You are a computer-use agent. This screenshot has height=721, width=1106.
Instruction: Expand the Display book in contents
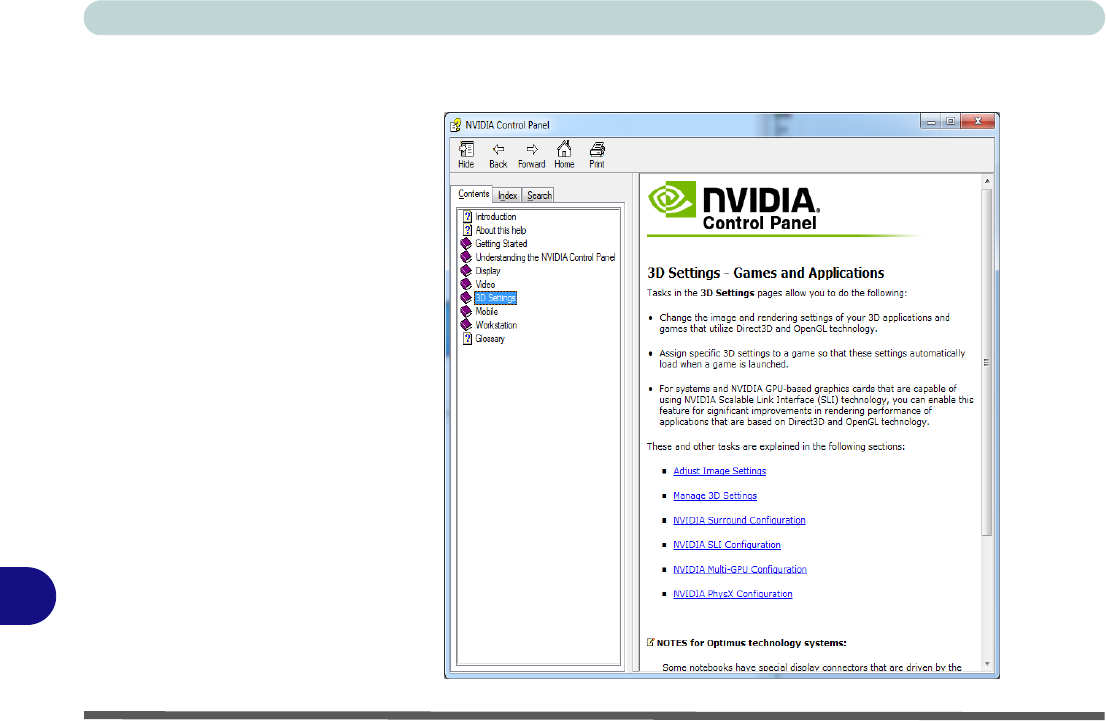466,271
